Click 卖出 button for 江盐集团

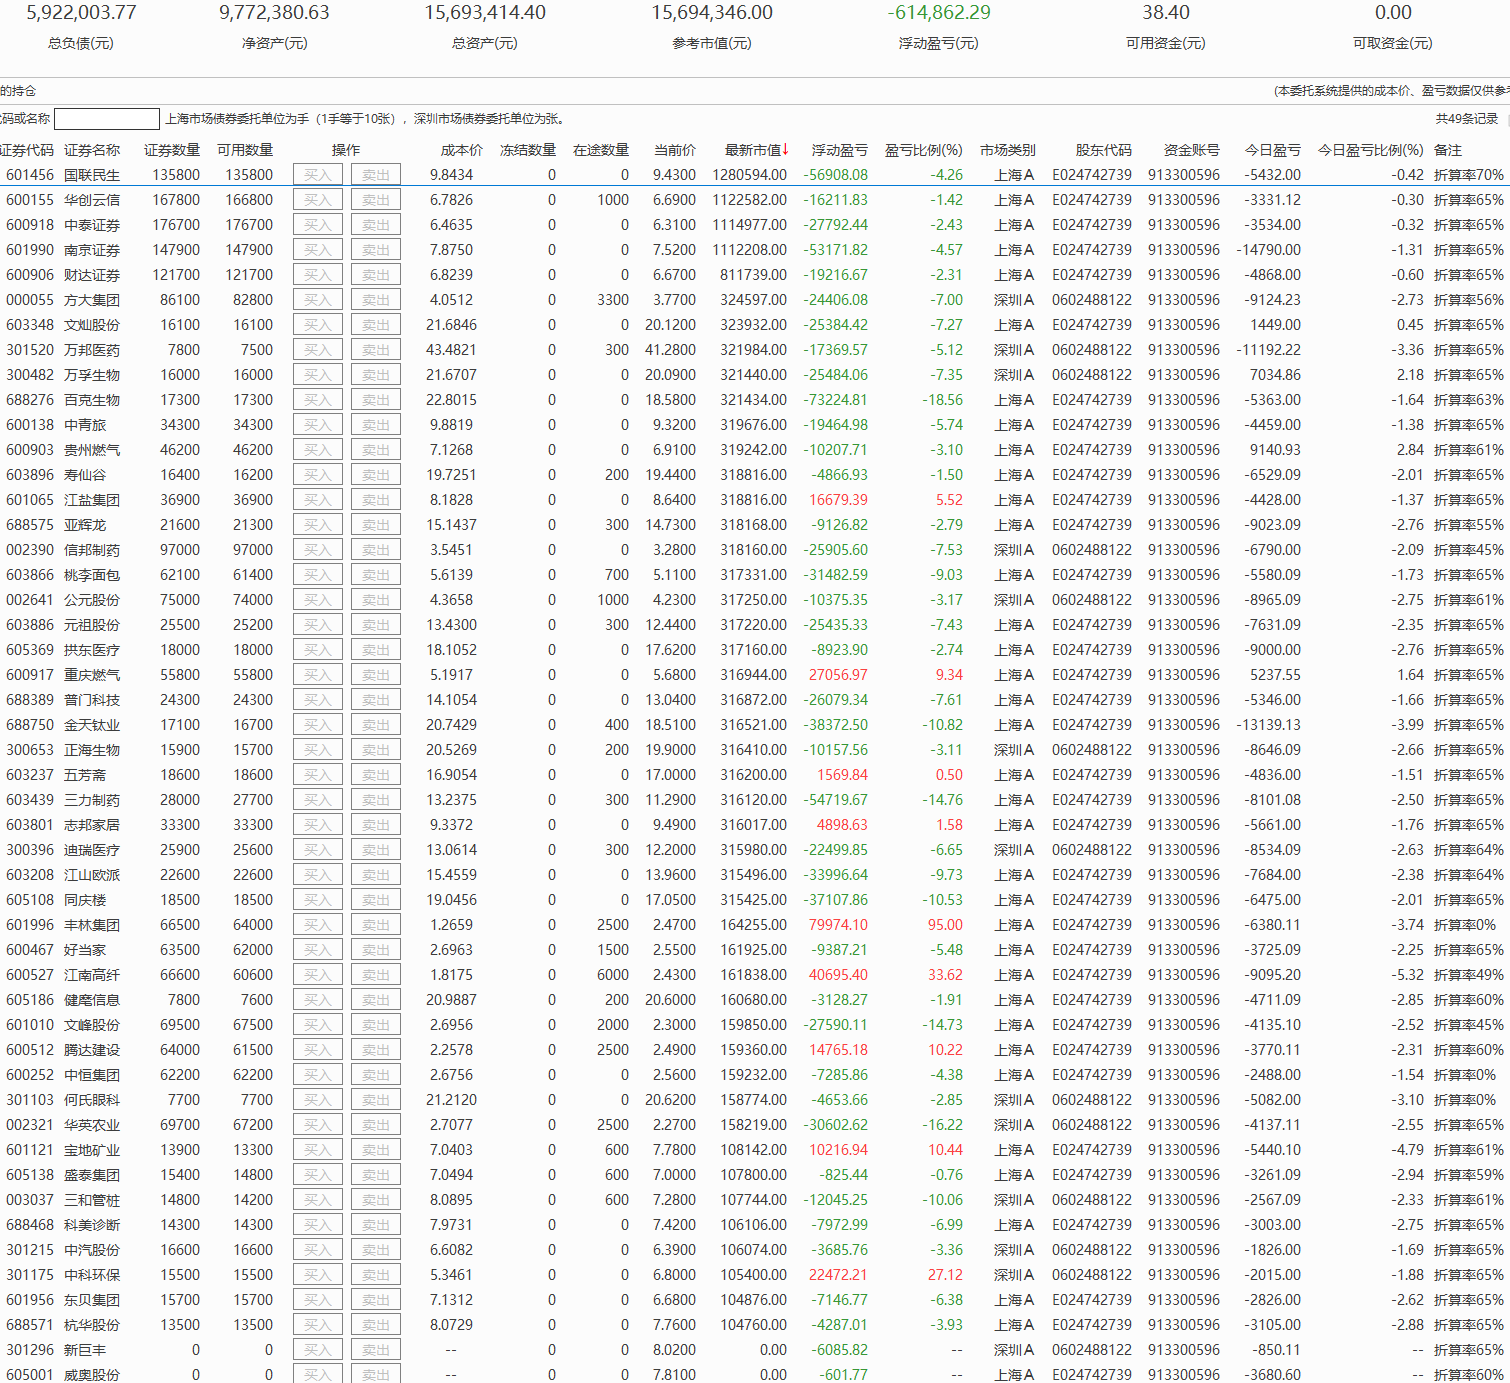coord(376,500)
